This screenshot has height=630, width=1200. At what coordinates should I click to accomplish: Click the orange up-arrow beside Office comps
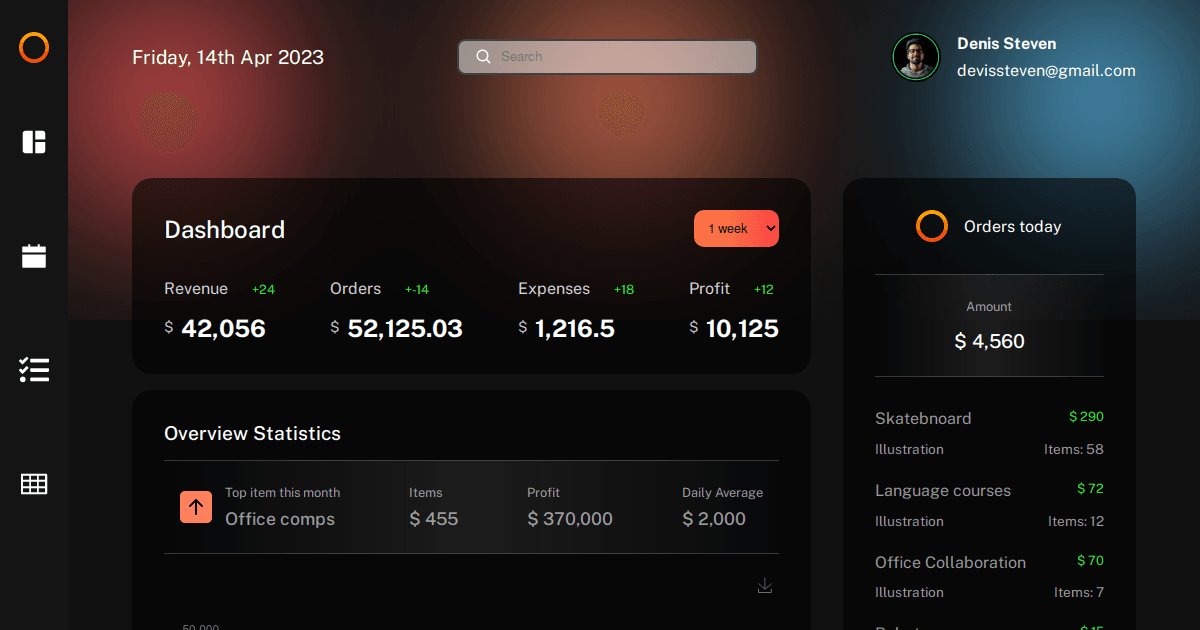196,507
